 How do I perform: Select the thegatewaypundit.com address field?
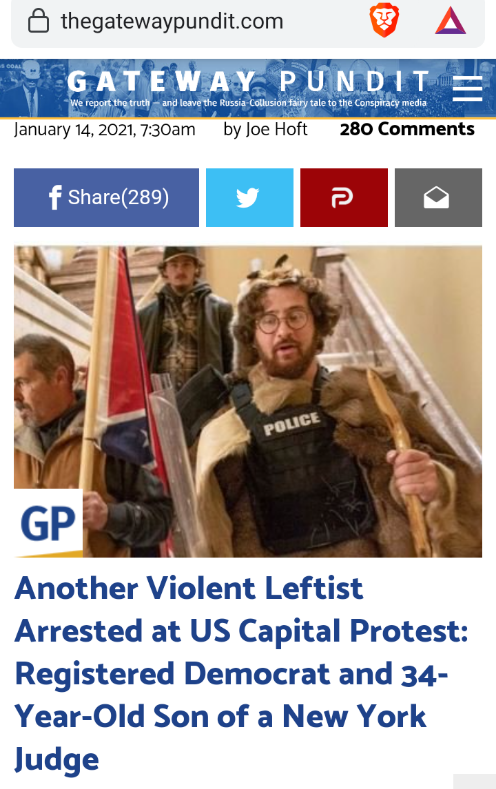point(172,21)
